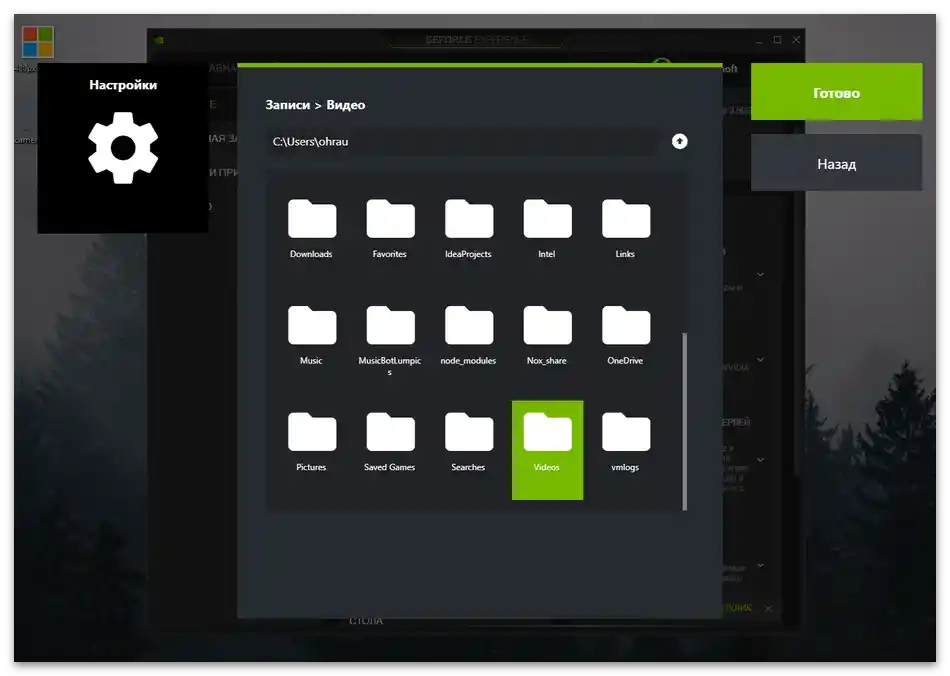
Task: Click the Готово button
Action: (x=836, y=92)
